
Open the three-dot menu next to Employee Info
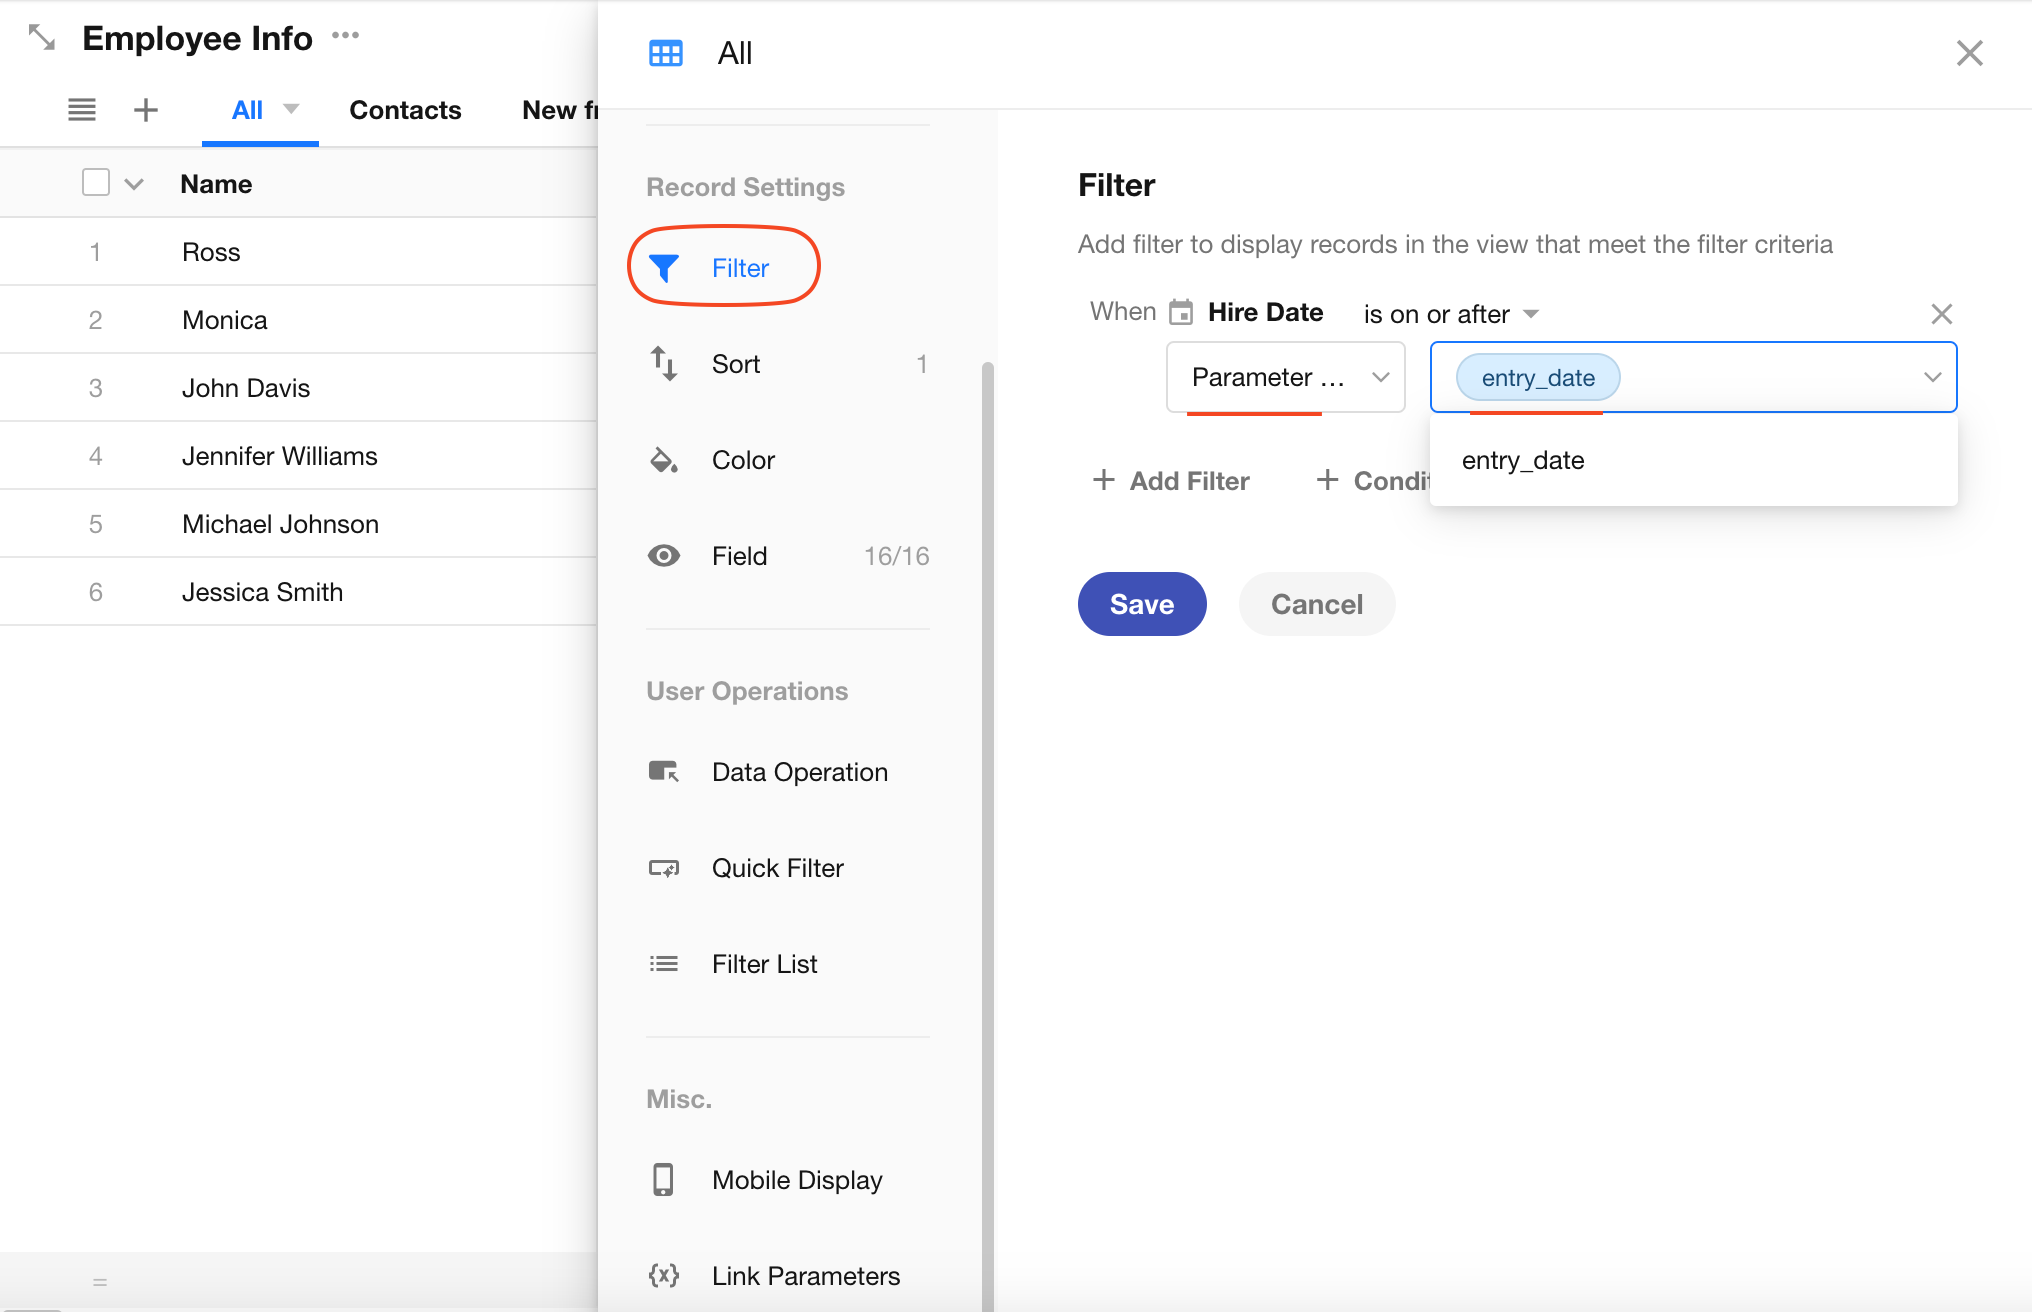345,36
